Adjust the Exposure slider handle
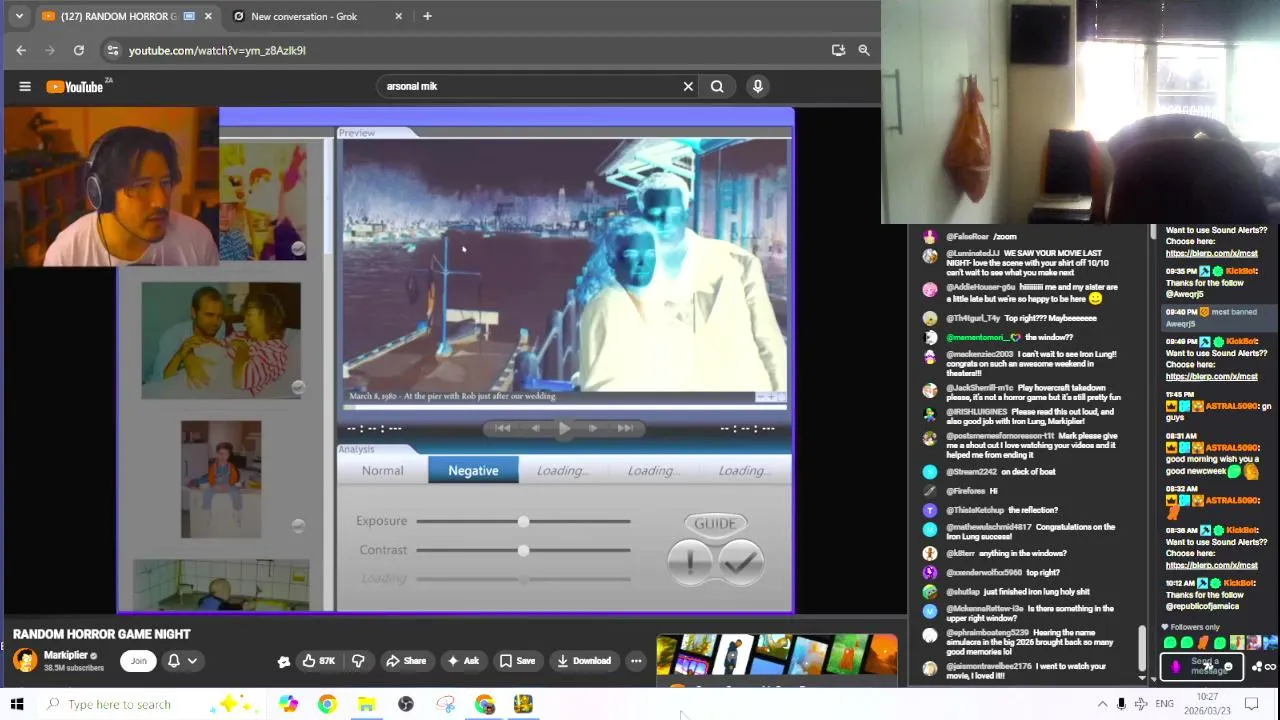 (x=523, y=521)
